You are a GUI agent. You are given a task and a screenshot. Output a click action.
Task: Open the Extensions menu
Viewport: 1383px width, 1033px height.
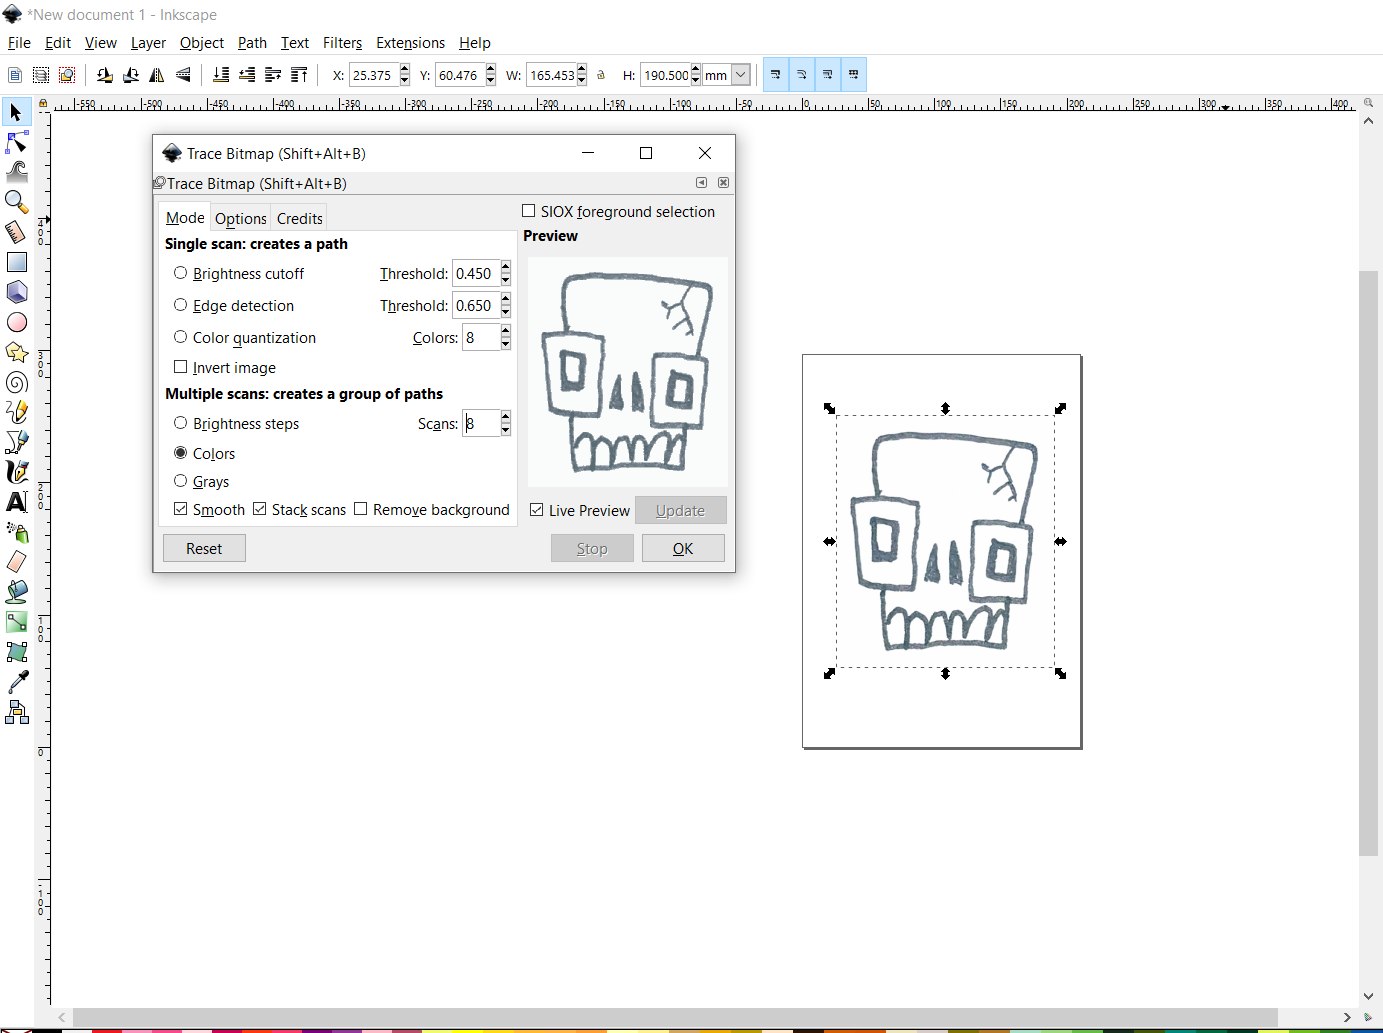(x=410, y=43)
